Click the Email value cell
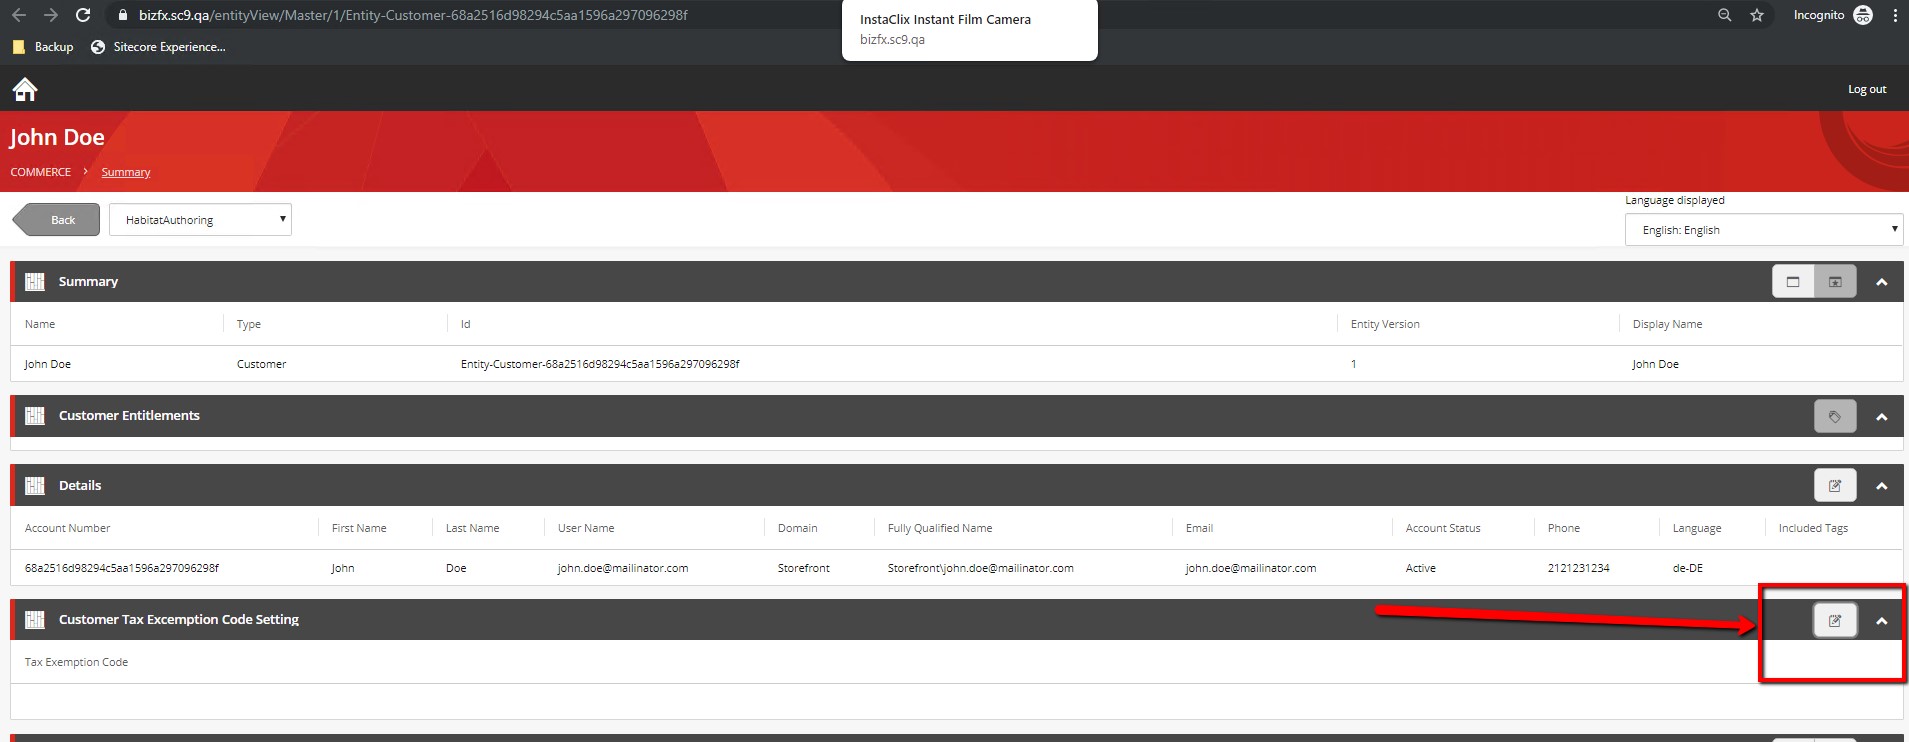Image resolution: width=1909 pixels, height=742 pixels. 1251,568
